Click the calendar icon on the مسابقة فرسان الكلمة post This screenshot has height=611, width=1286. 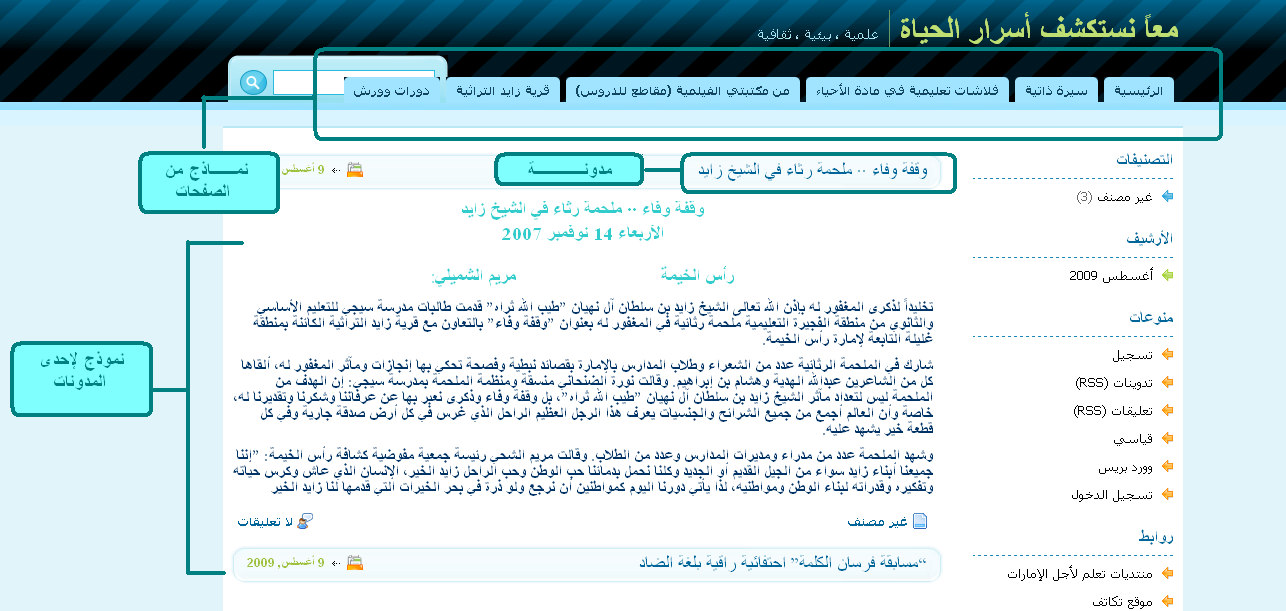355,563
